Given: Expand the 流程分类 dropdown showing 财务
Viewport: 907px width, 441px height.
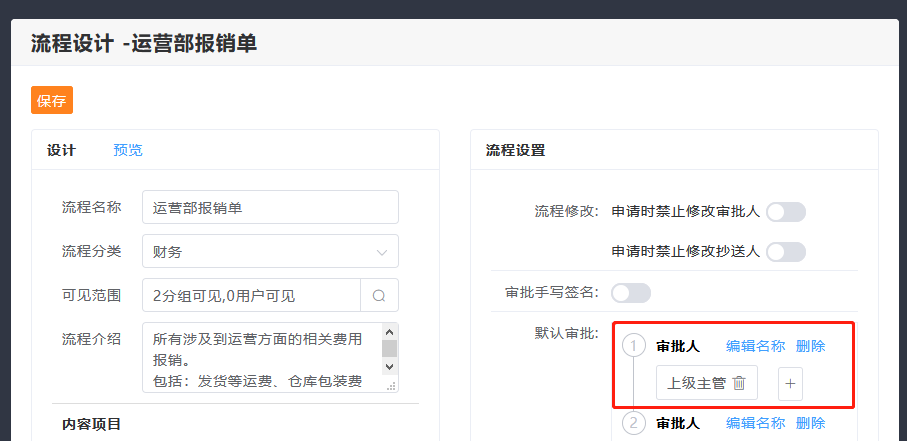Looking at the screenshot, I should coord(270,252).
